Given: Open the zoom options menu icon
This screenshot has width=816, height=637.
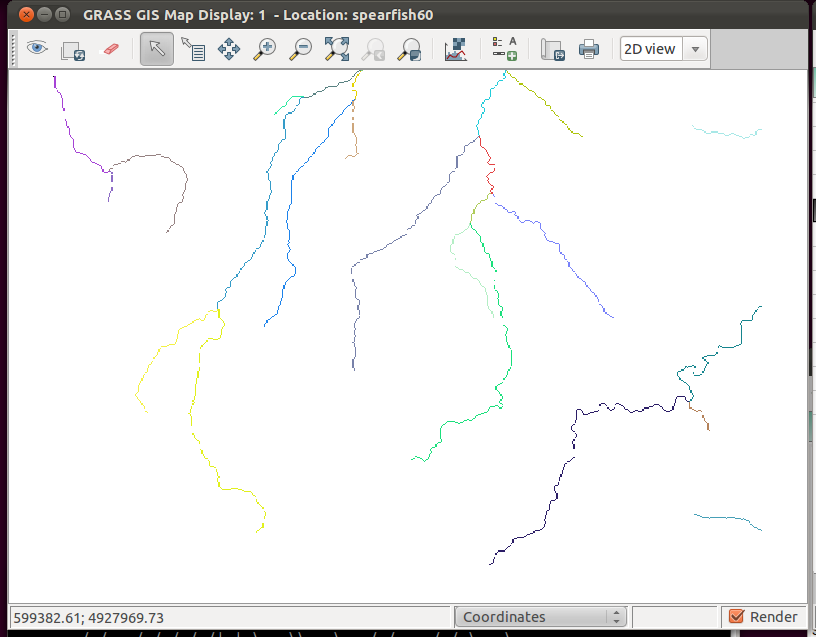Looking at the screenshot, I should 409,49.
